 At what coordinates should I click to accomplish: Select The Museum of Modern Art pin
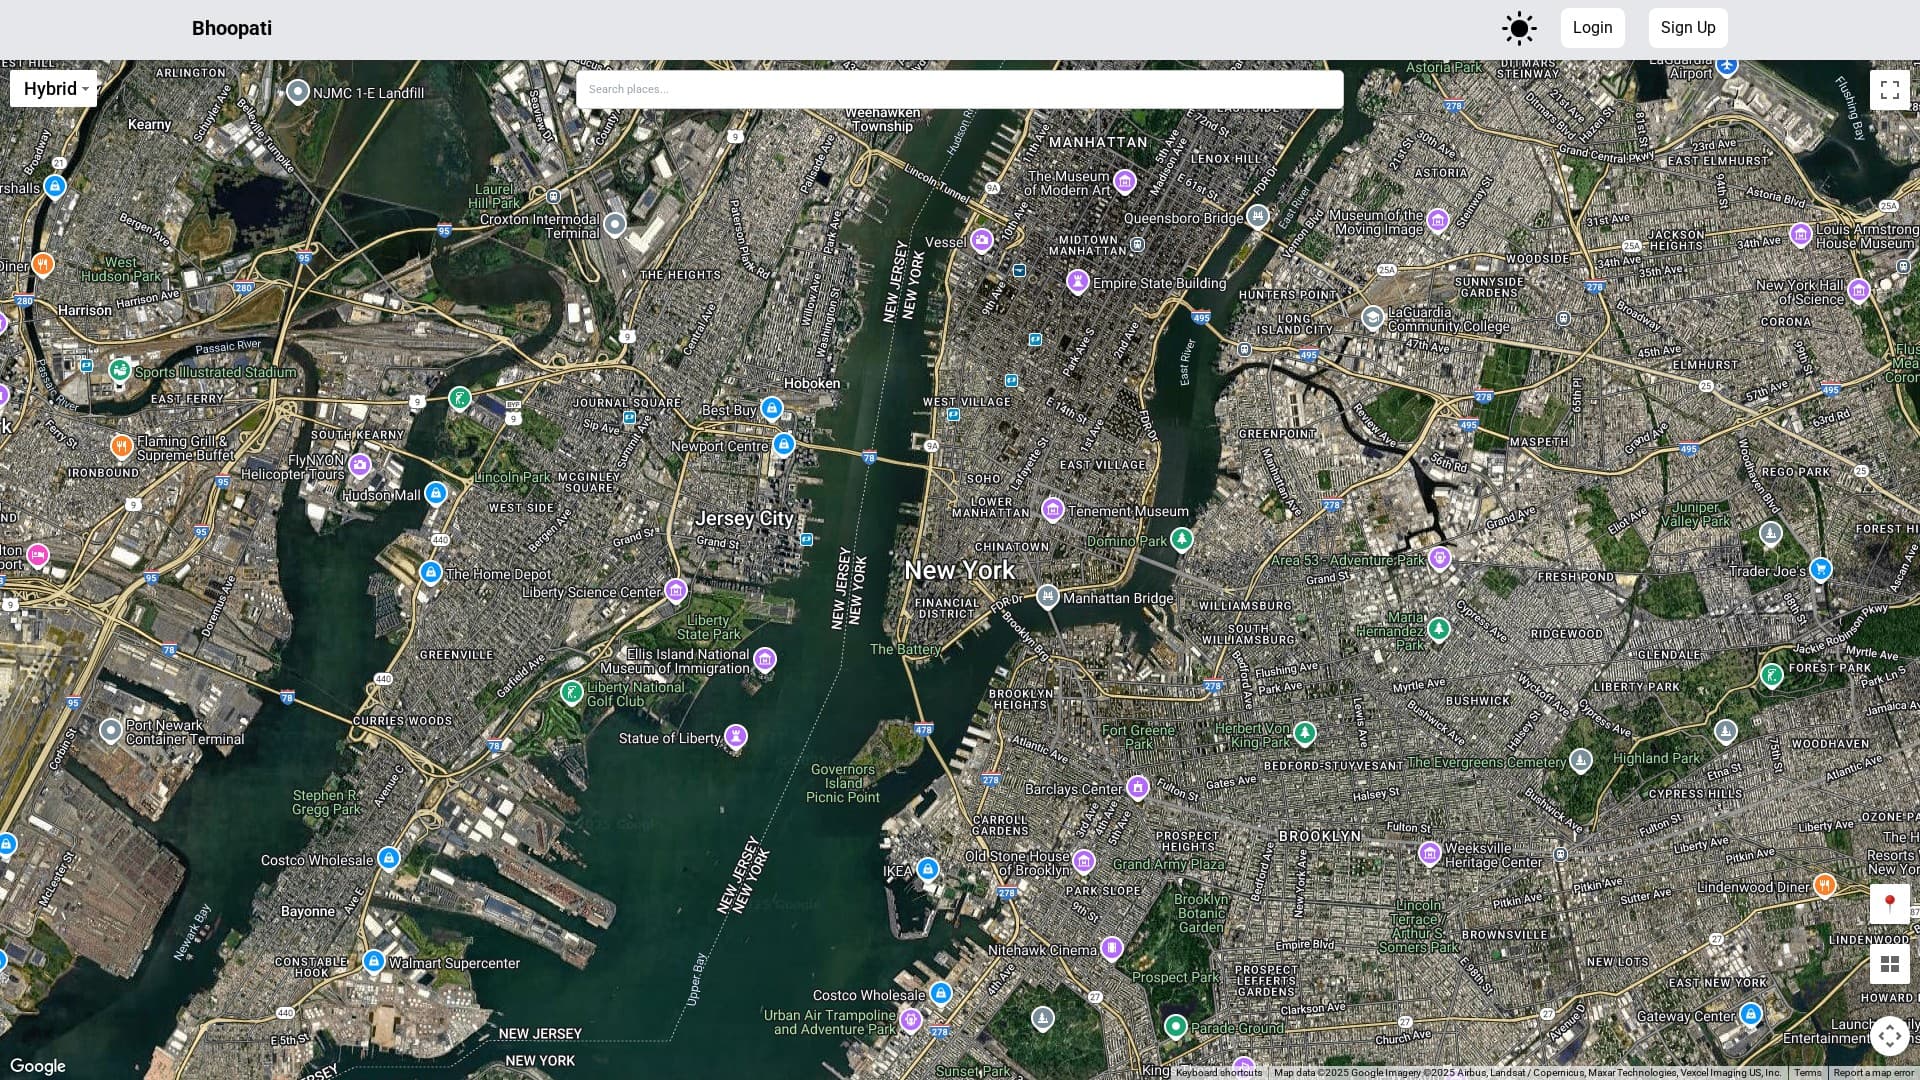[x=1125, y=181]
